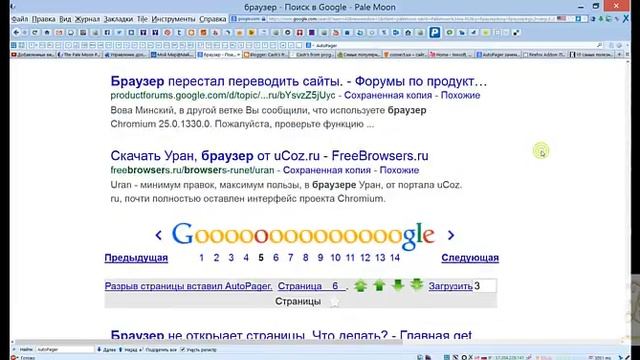
Task: Click the find bar text field
Action: [x=64, y=350]
